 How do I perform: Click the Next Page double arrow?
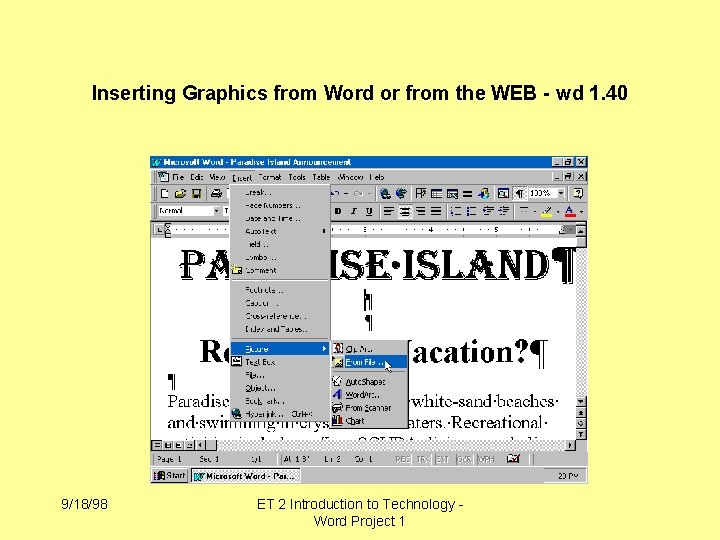[x=581, y=434]
